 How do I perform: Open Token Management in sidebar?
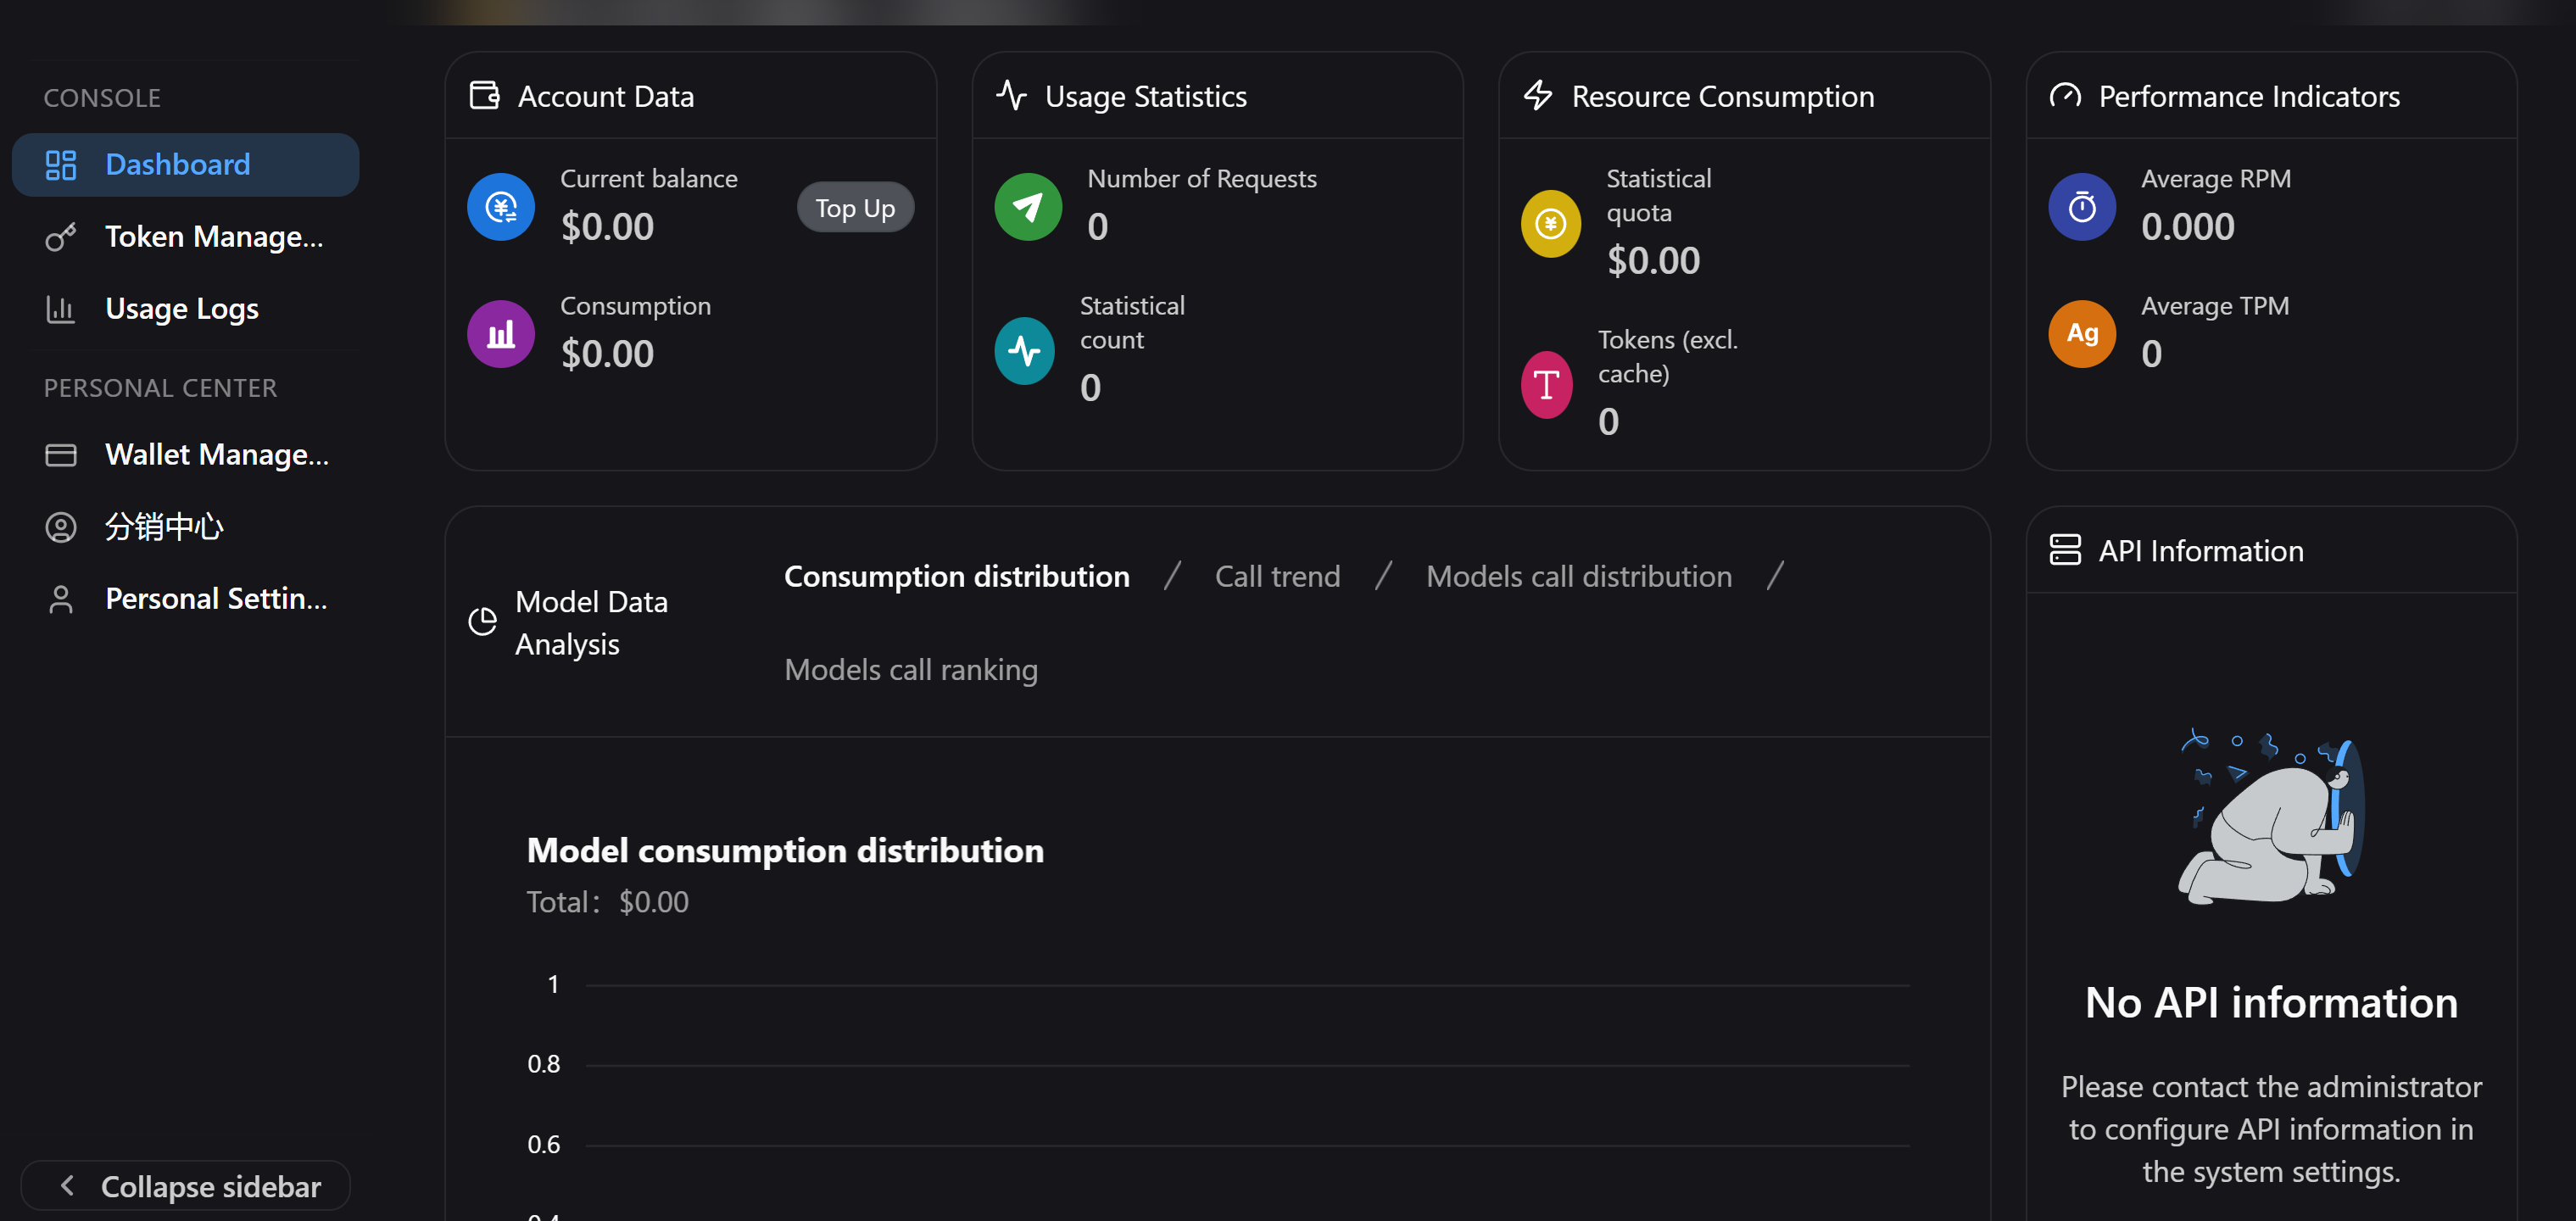(185, 237)
